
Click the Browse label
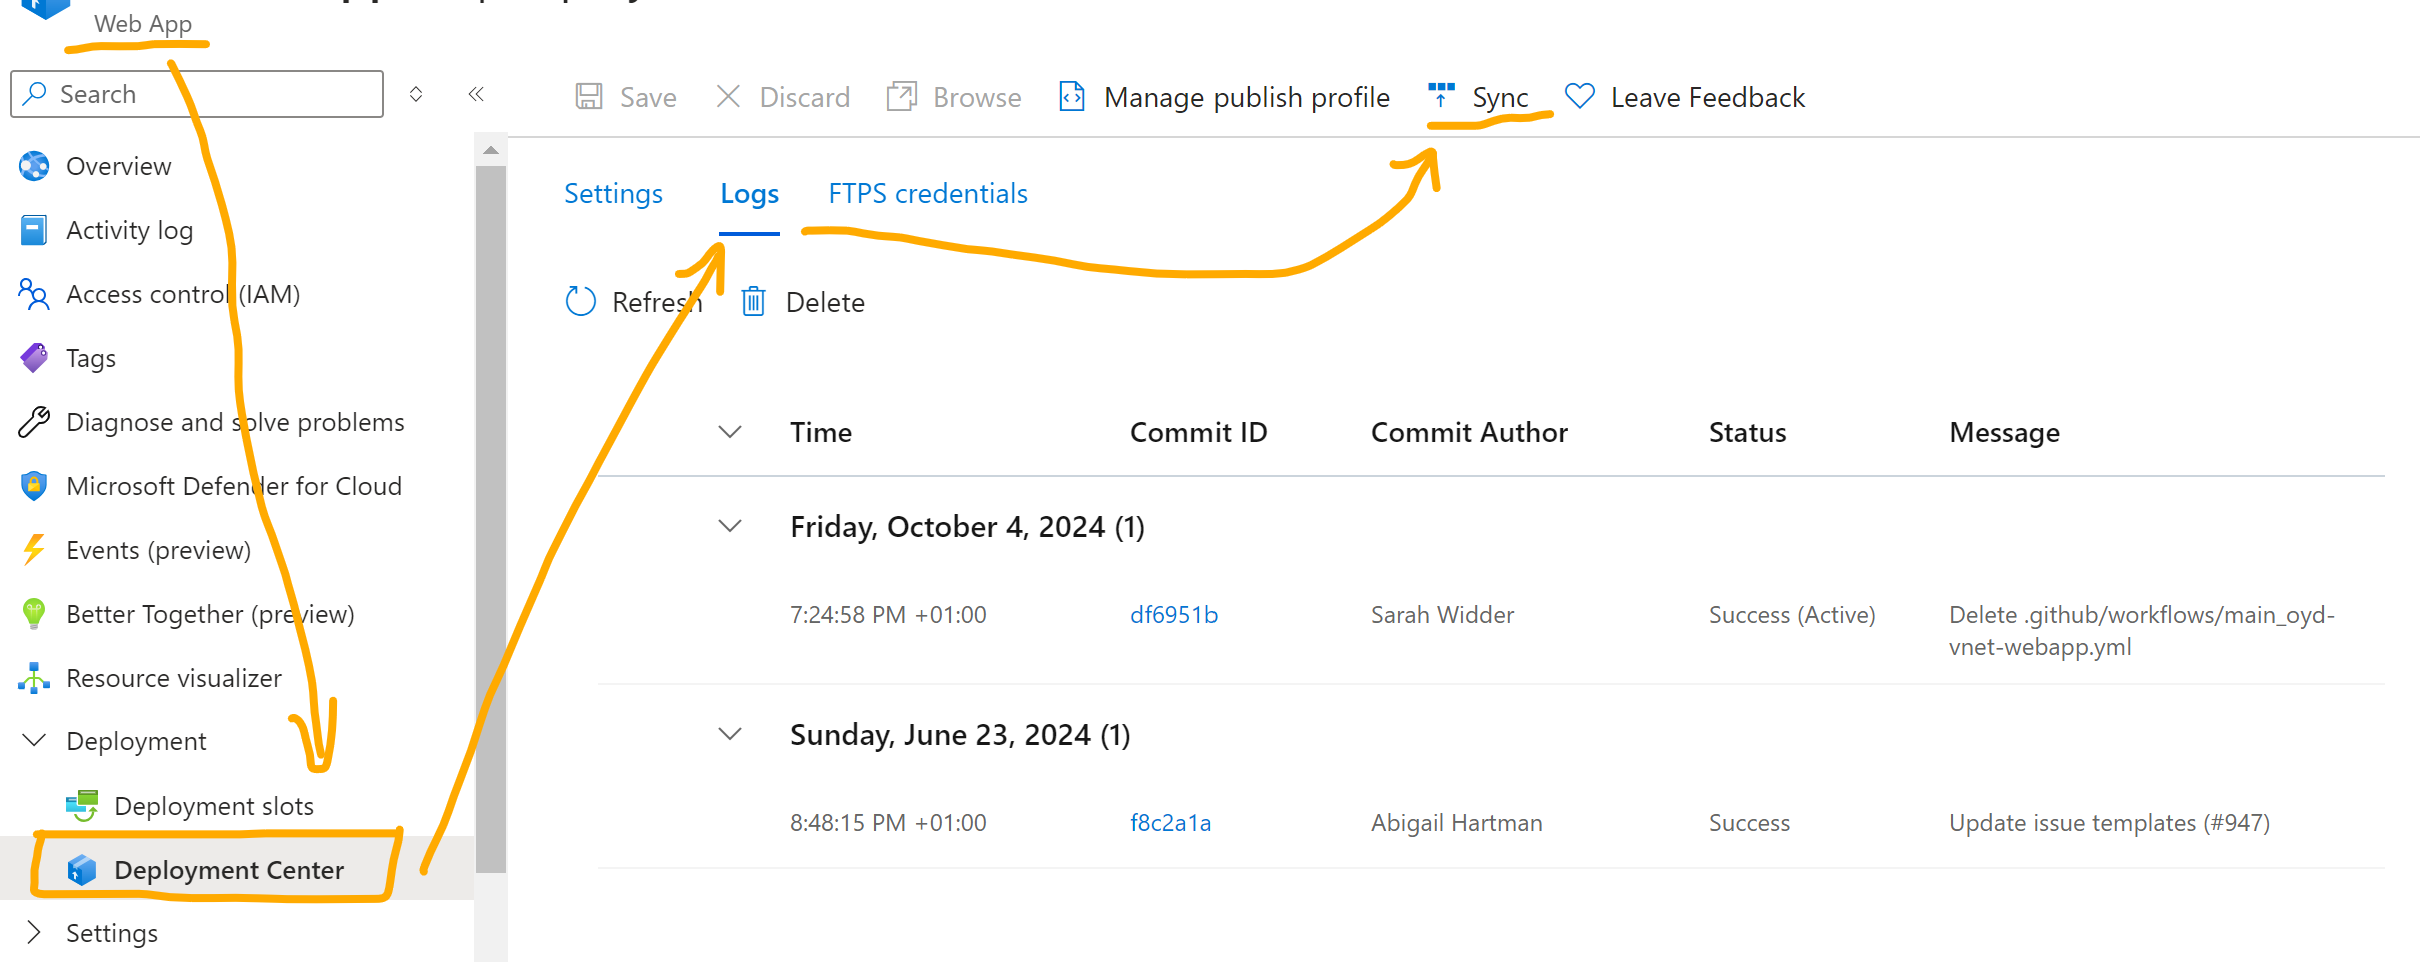(977, 98)
